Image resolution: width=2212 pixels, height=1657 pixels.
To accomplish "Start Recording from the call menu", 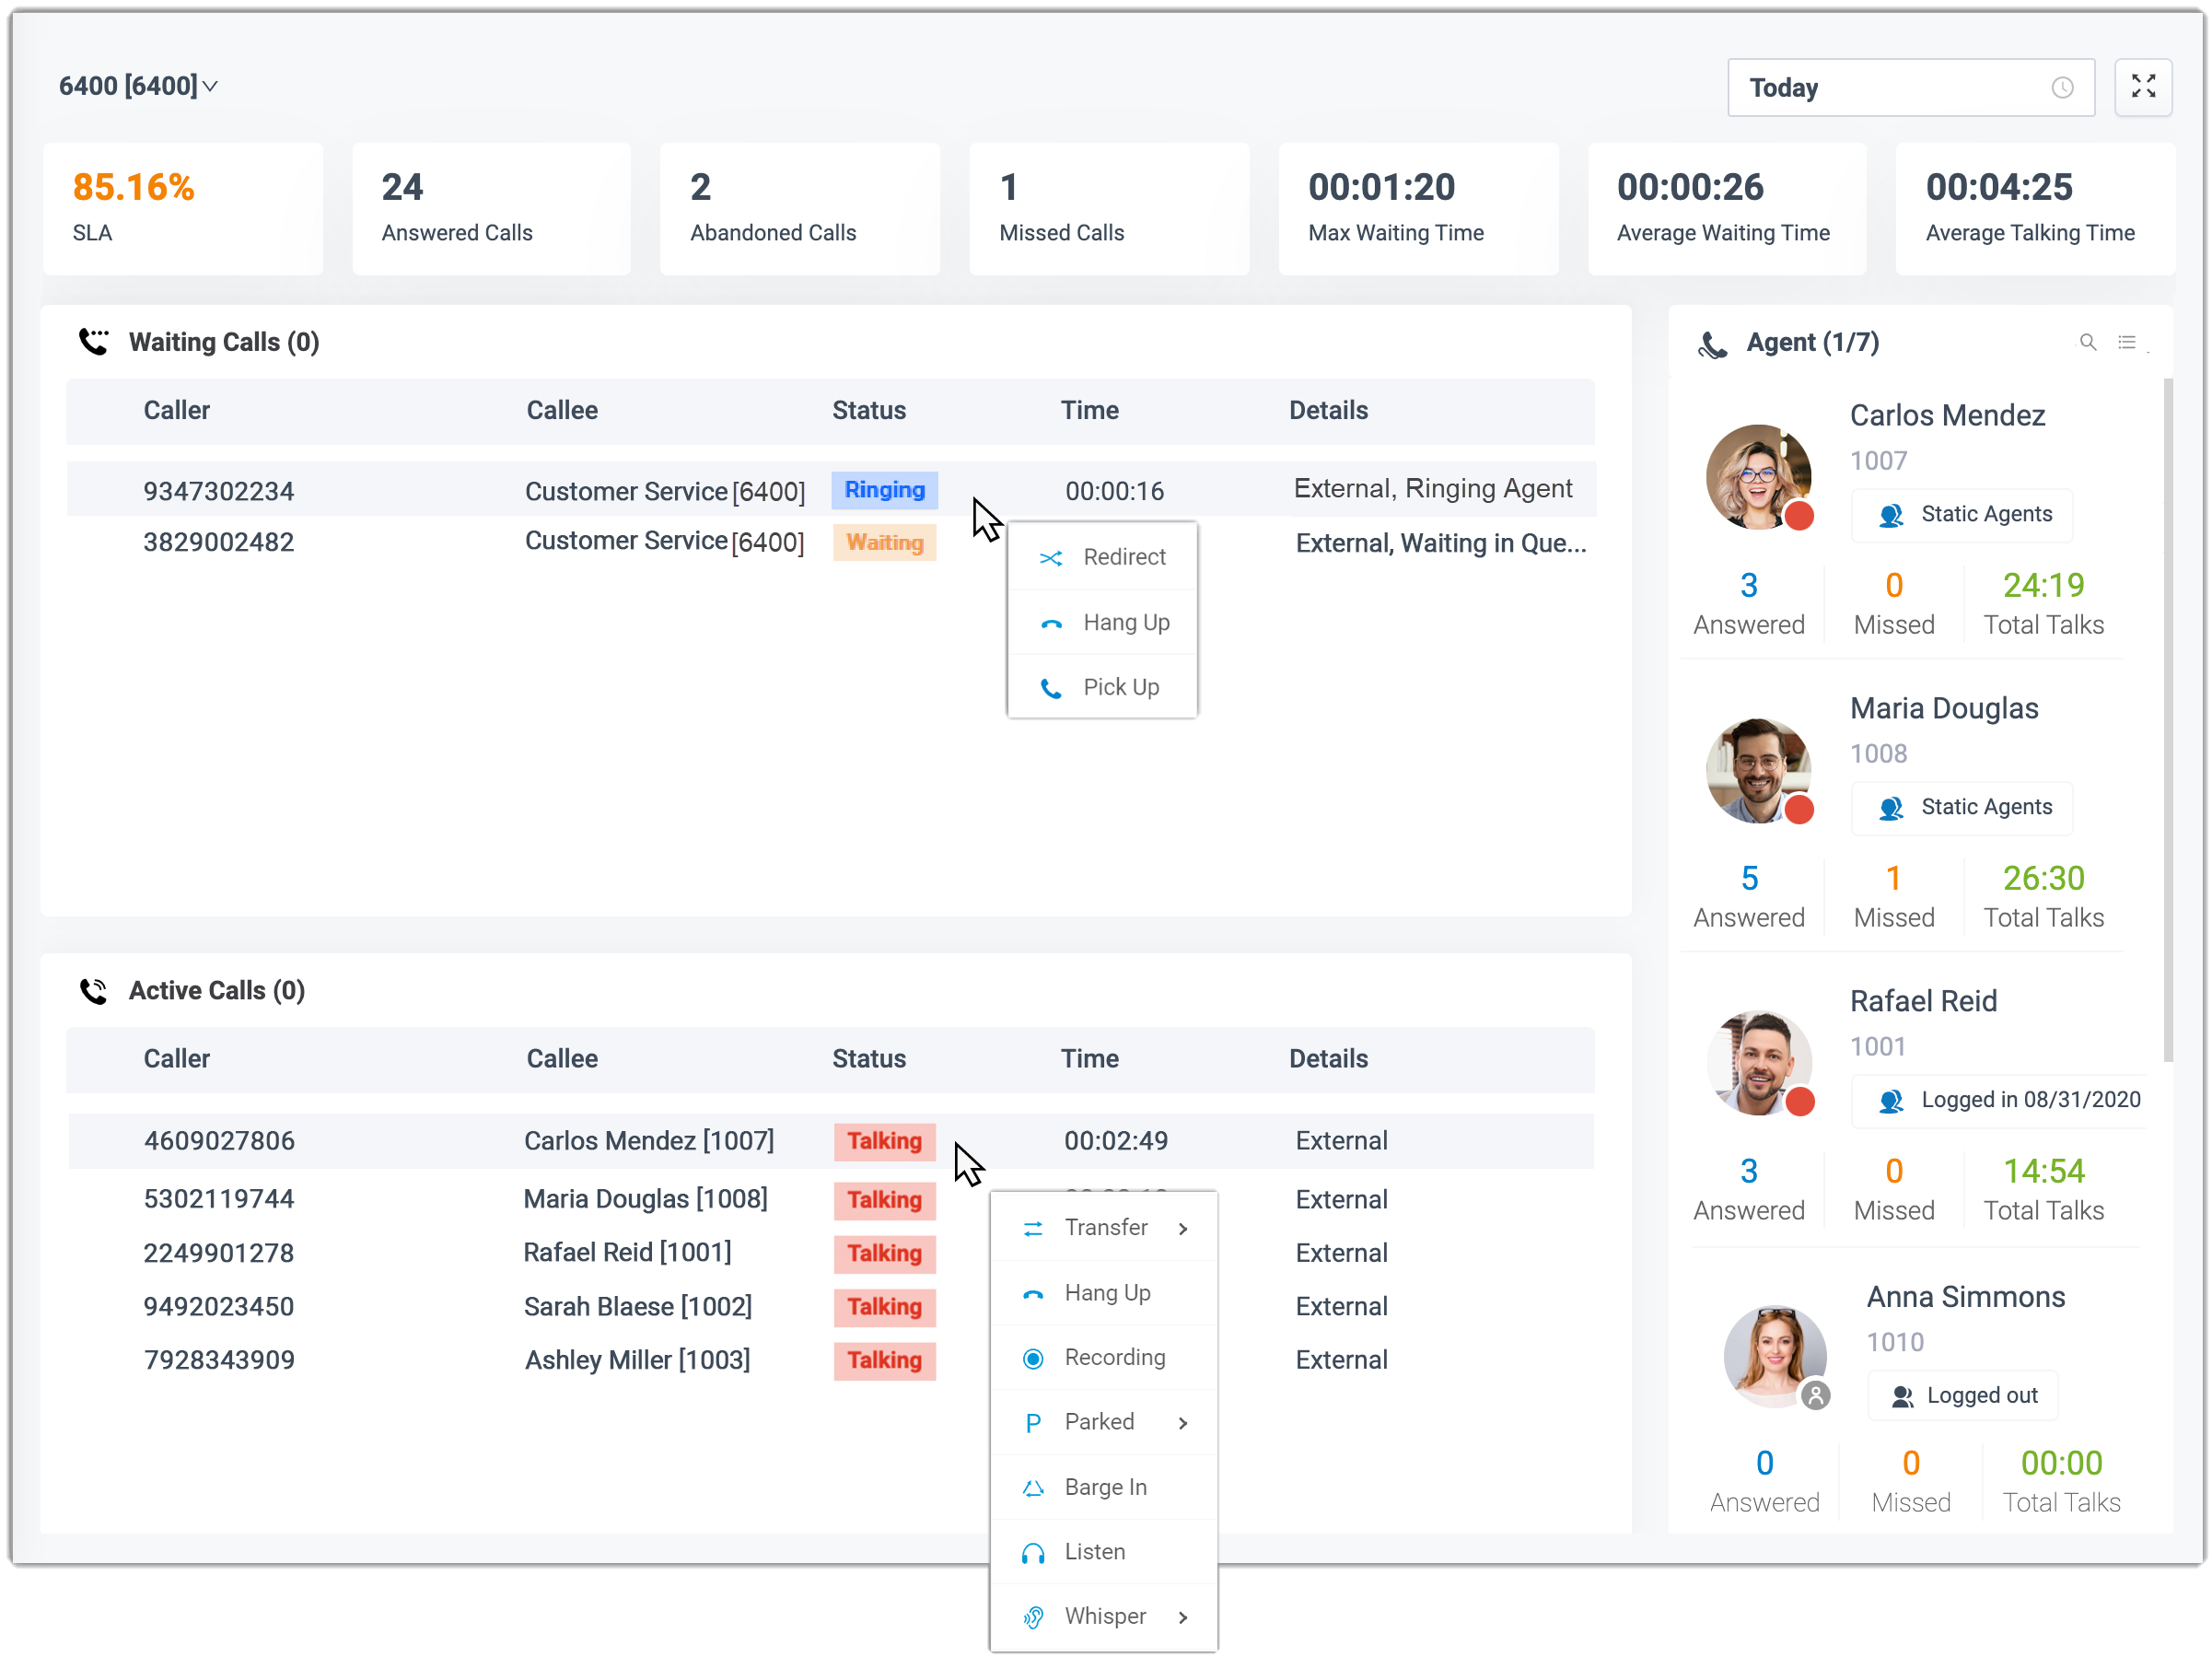I will tap(1114, 1357).
